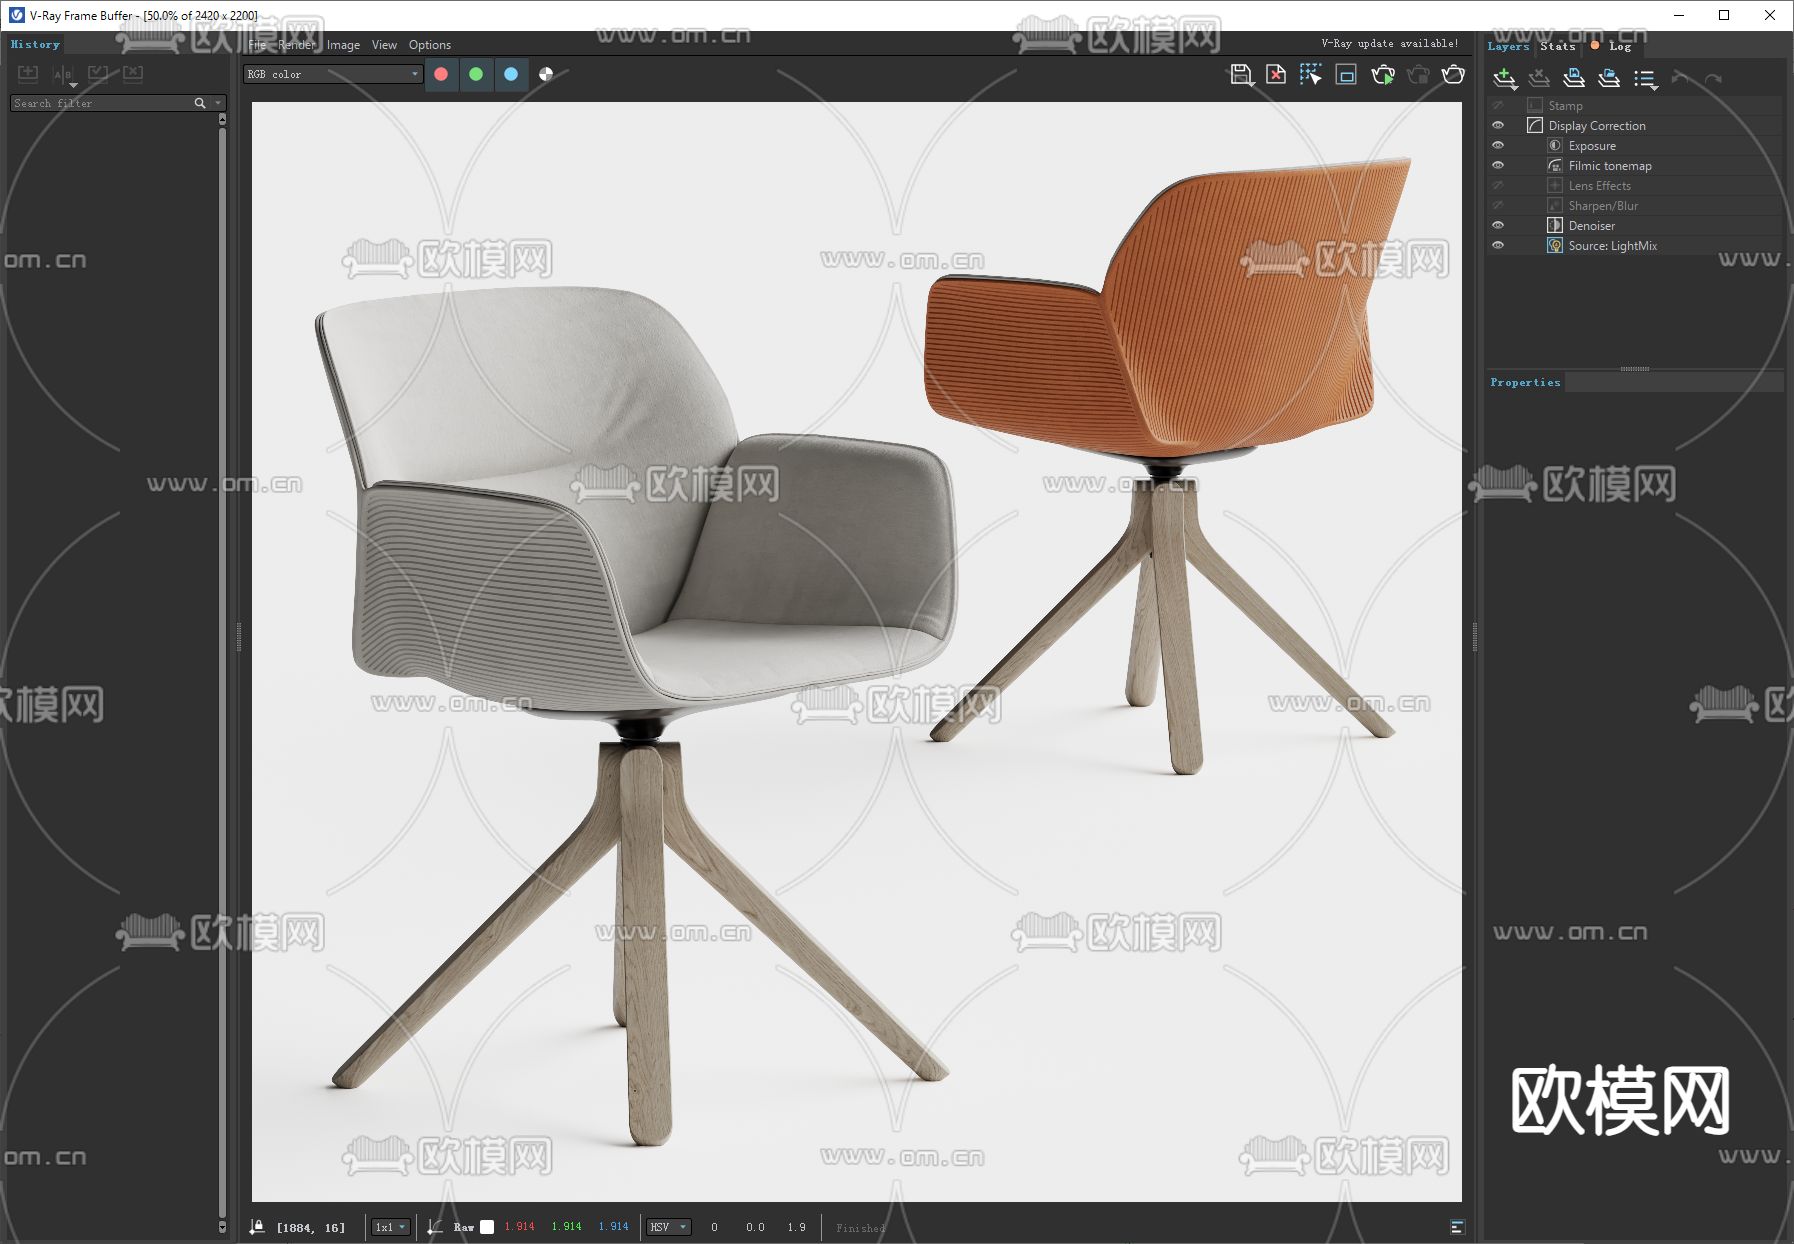
Task: Start render with the teapot play icon
Action: click(1383, 74)
